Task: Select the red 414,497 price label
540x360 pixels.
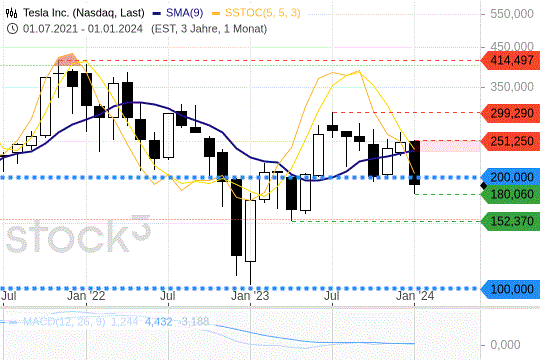Action: tap(511, 60)
